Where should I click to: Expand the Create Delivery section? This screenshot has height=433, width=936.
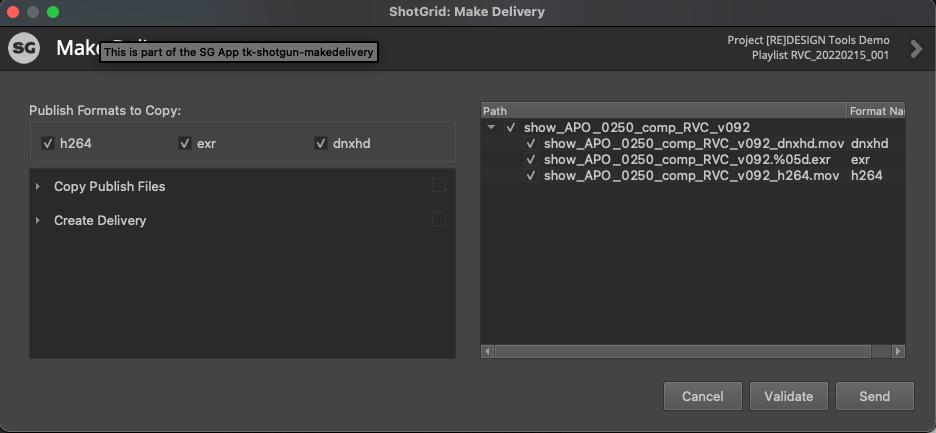pyautogui.click(x=38, y=220)
